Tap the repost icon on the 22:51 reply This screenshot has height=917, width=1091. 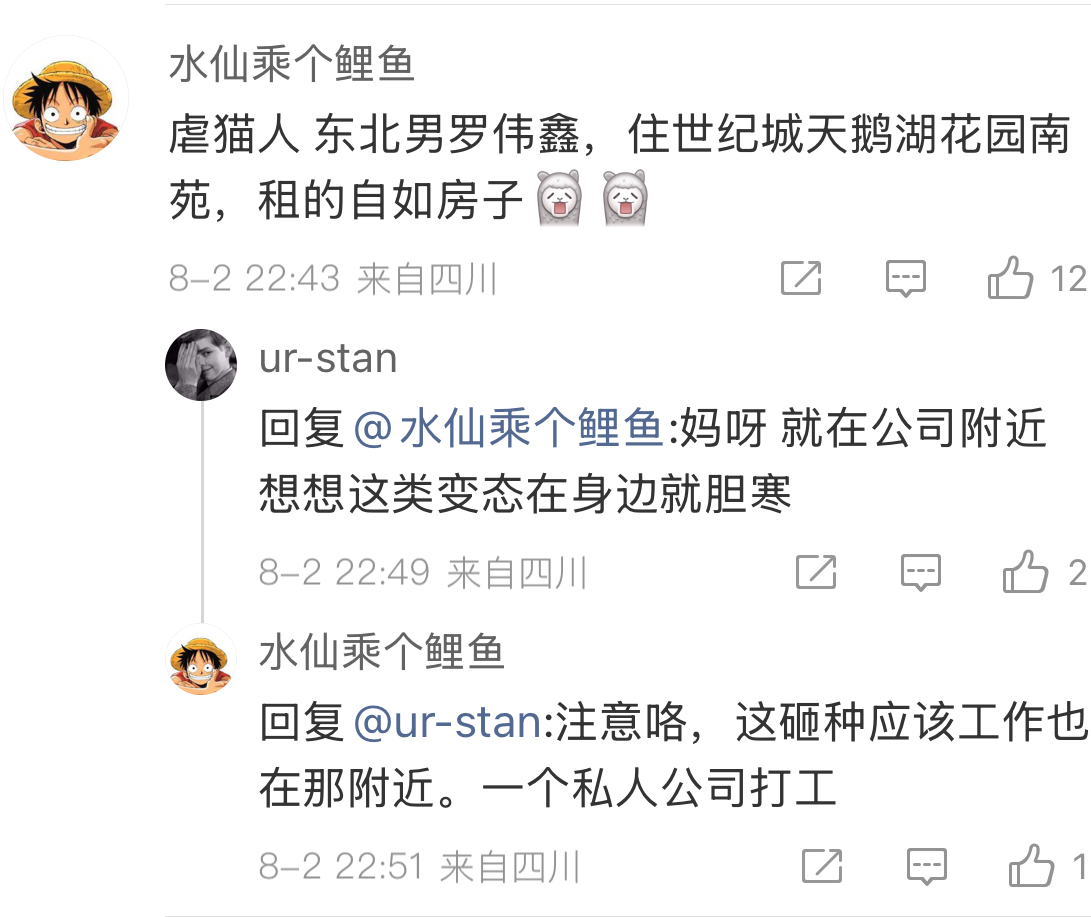click(x=822, y=866)
